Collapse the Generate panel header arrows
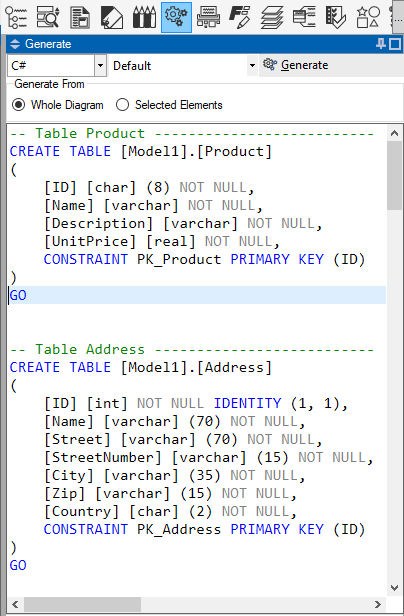Image resolution: width=404 pixels, height=616 pixels. click(x=15, y=44)
